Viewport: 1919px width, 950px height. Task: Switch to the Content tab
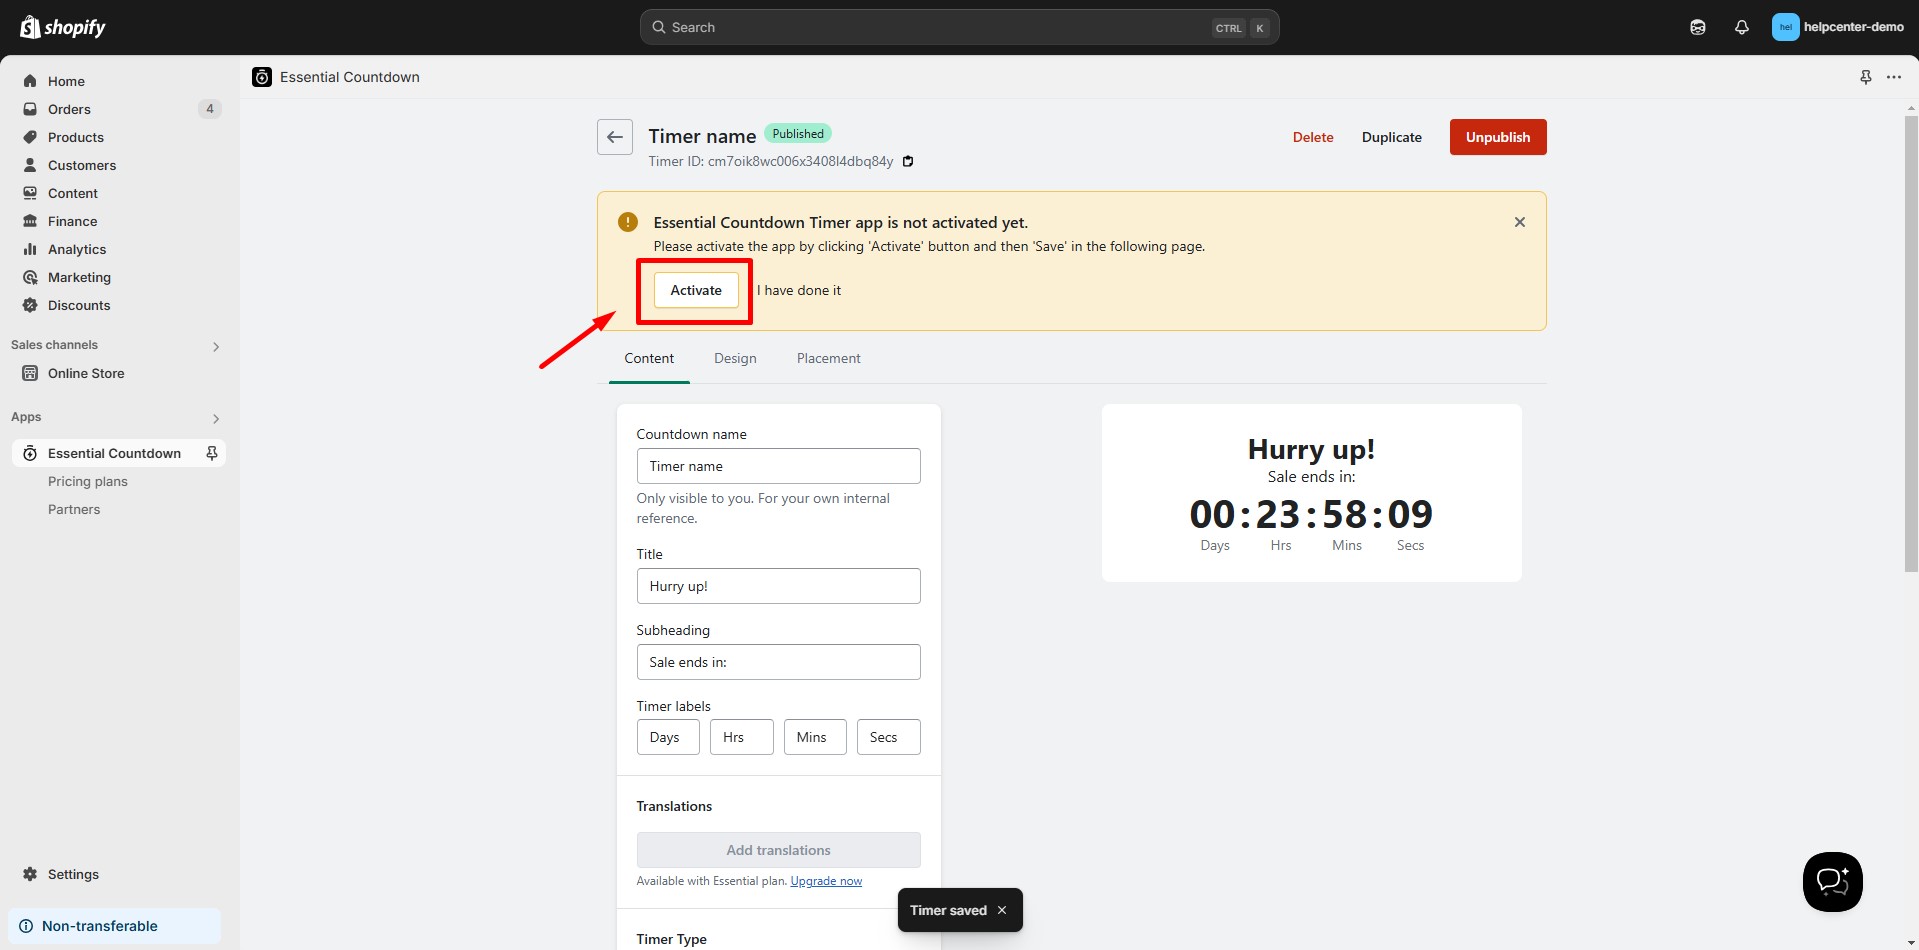coord(649,358)
